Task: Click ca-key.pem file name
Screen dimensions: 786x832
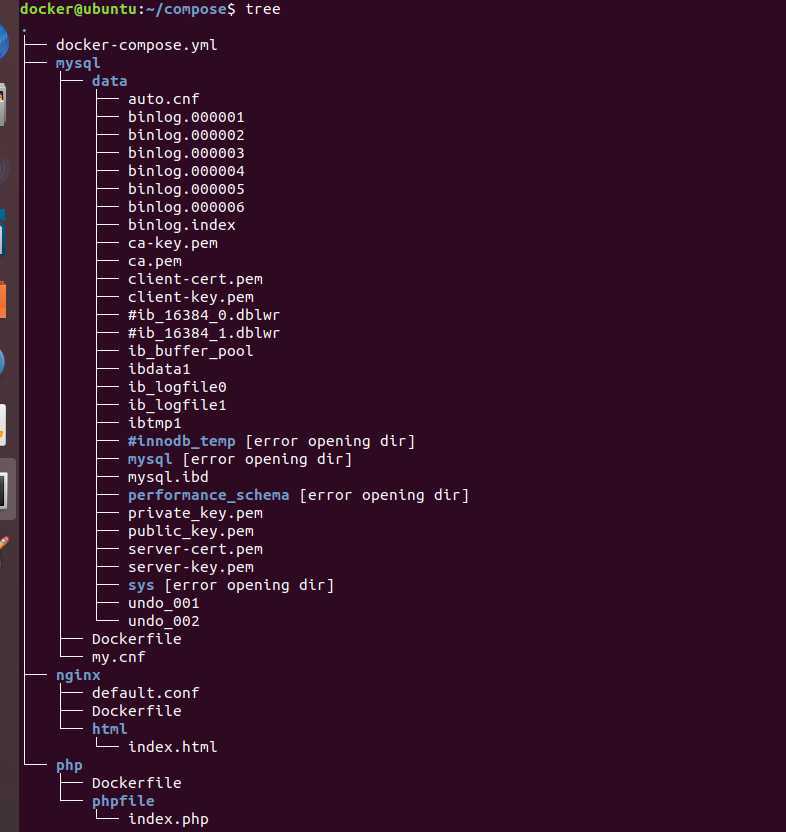Action: (172, 244)
